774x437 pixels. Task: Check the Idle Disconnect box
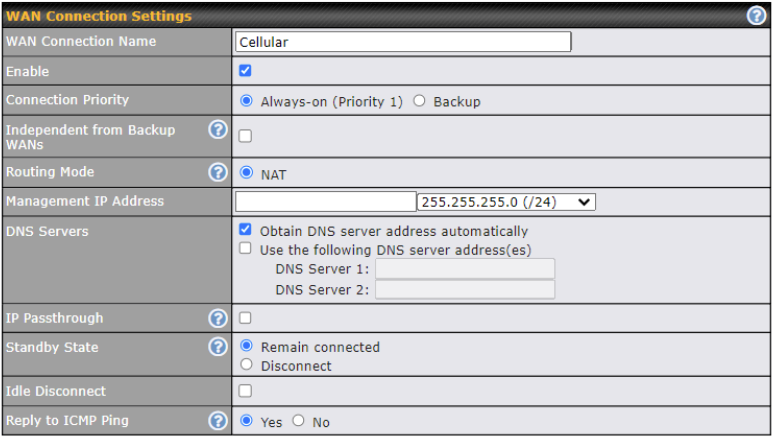(x=245, y=391)
